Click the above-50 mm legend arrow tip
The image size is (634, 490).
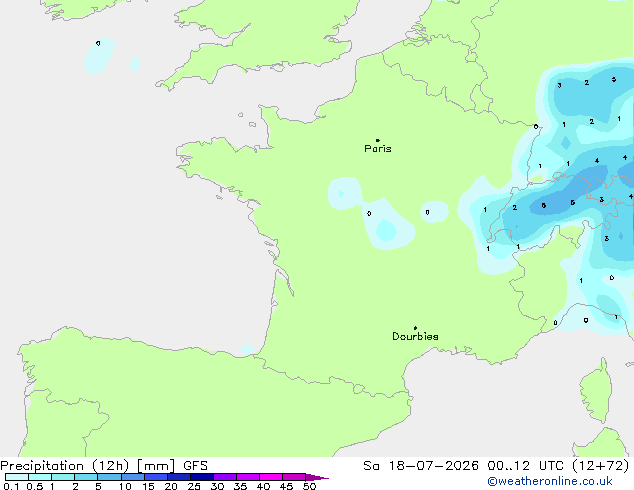[317, 477]
